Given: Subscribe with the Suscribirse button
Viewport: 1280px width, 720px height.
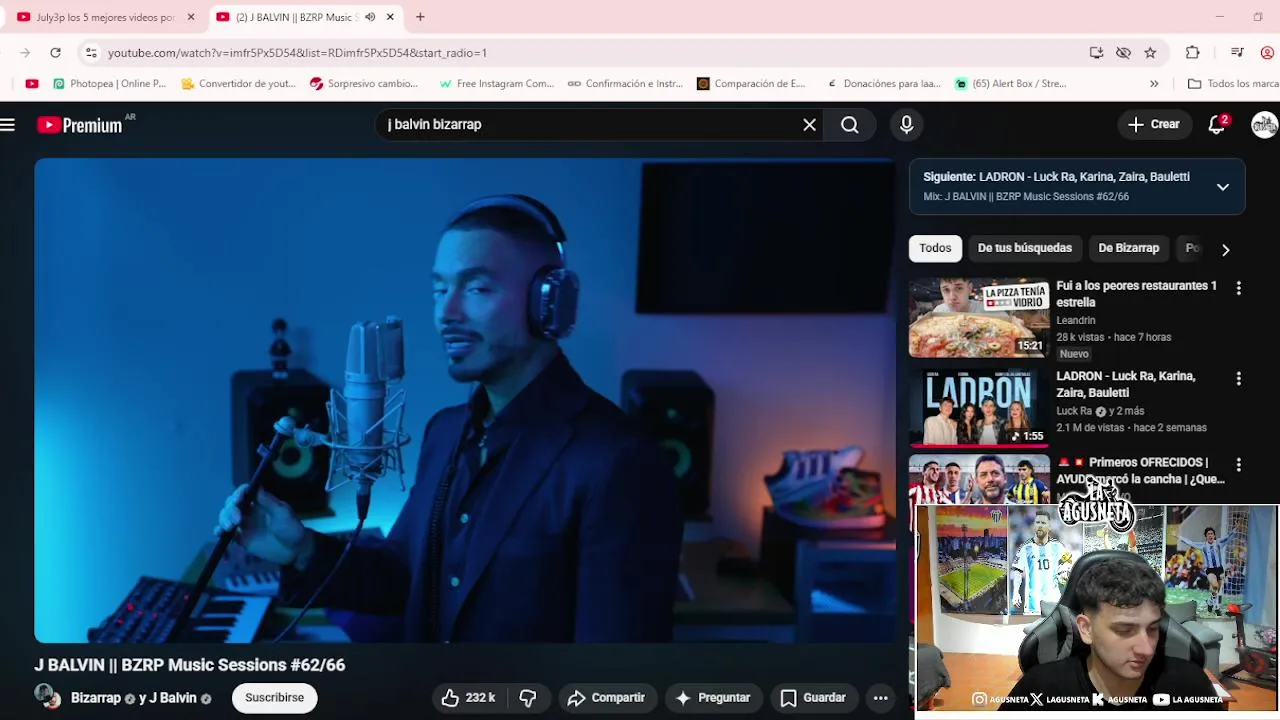Looking at the screenshot, I should click(275, 698).
